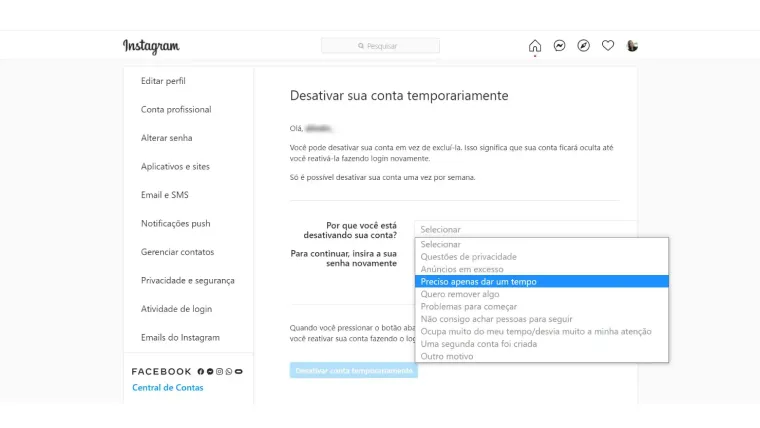Screen dimensions: 760x428
Task: Open Conta profissional settings
Action: point(176,110)
